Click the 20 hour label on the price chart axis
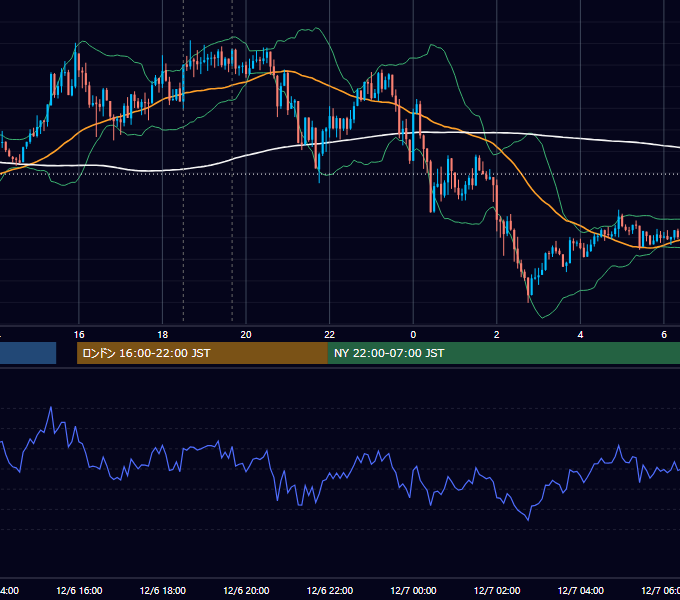This screenshot has height=600, width=680. [x=246, y=335]
